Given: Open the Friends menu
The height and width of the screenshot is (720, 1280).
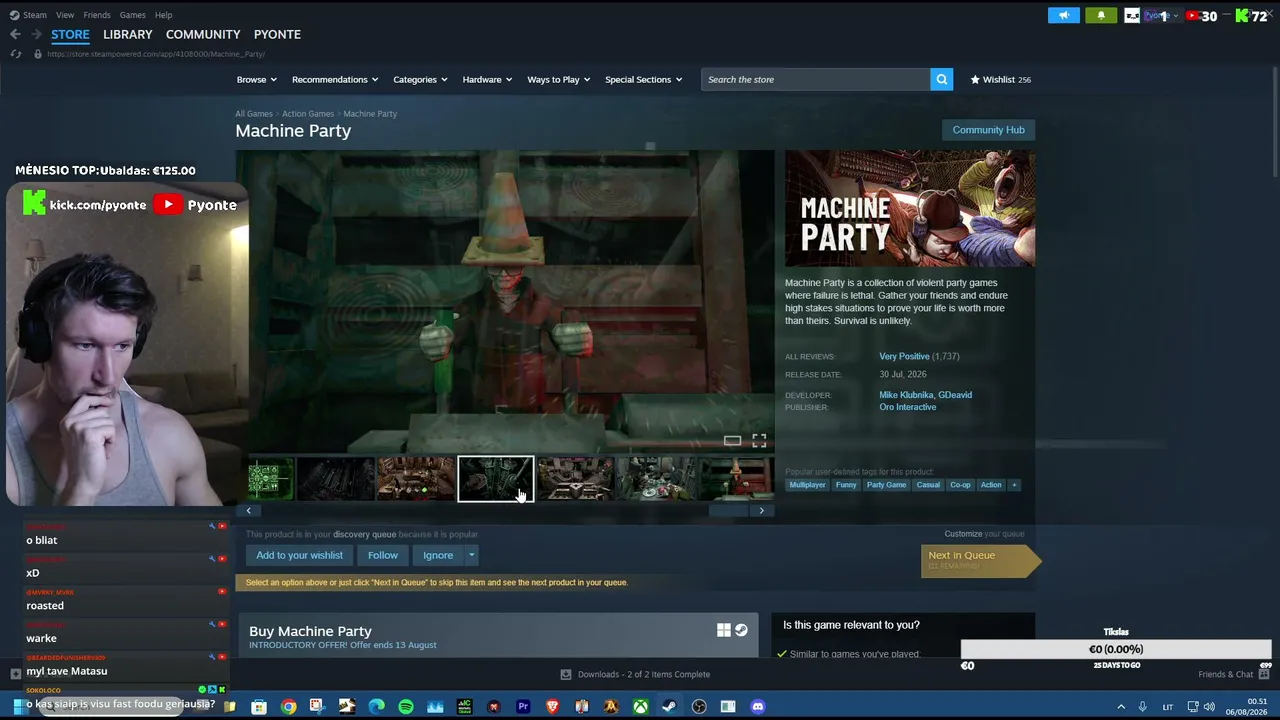Looking at the screenshot, I should click(x=97, y=15).
